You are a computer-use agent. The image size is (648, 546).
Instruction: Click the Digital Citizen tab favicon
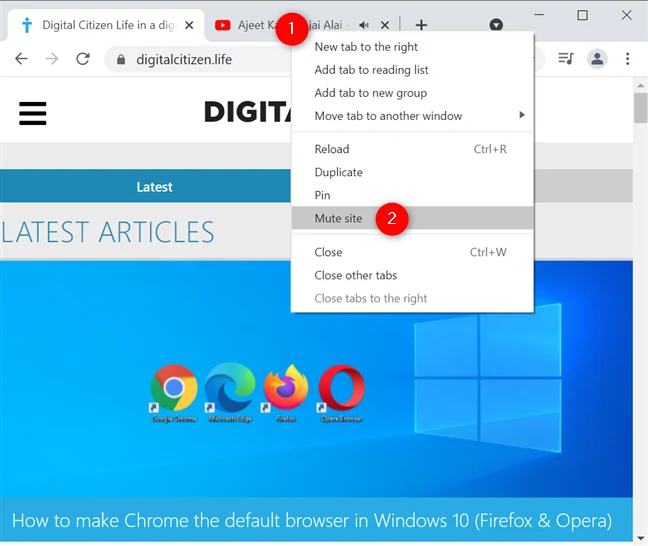point(27,25)
